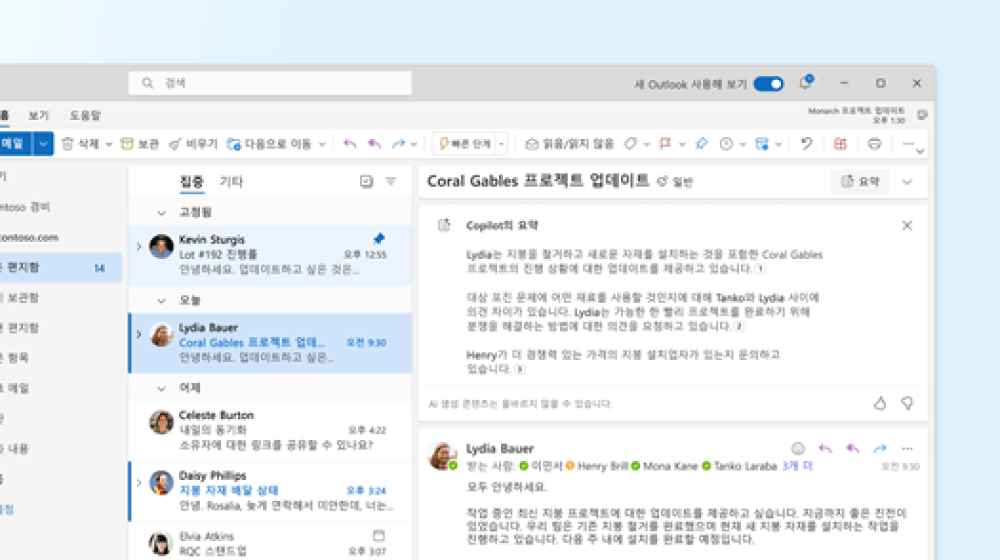Open Celeste Burton's email in the list

(270, 430)
